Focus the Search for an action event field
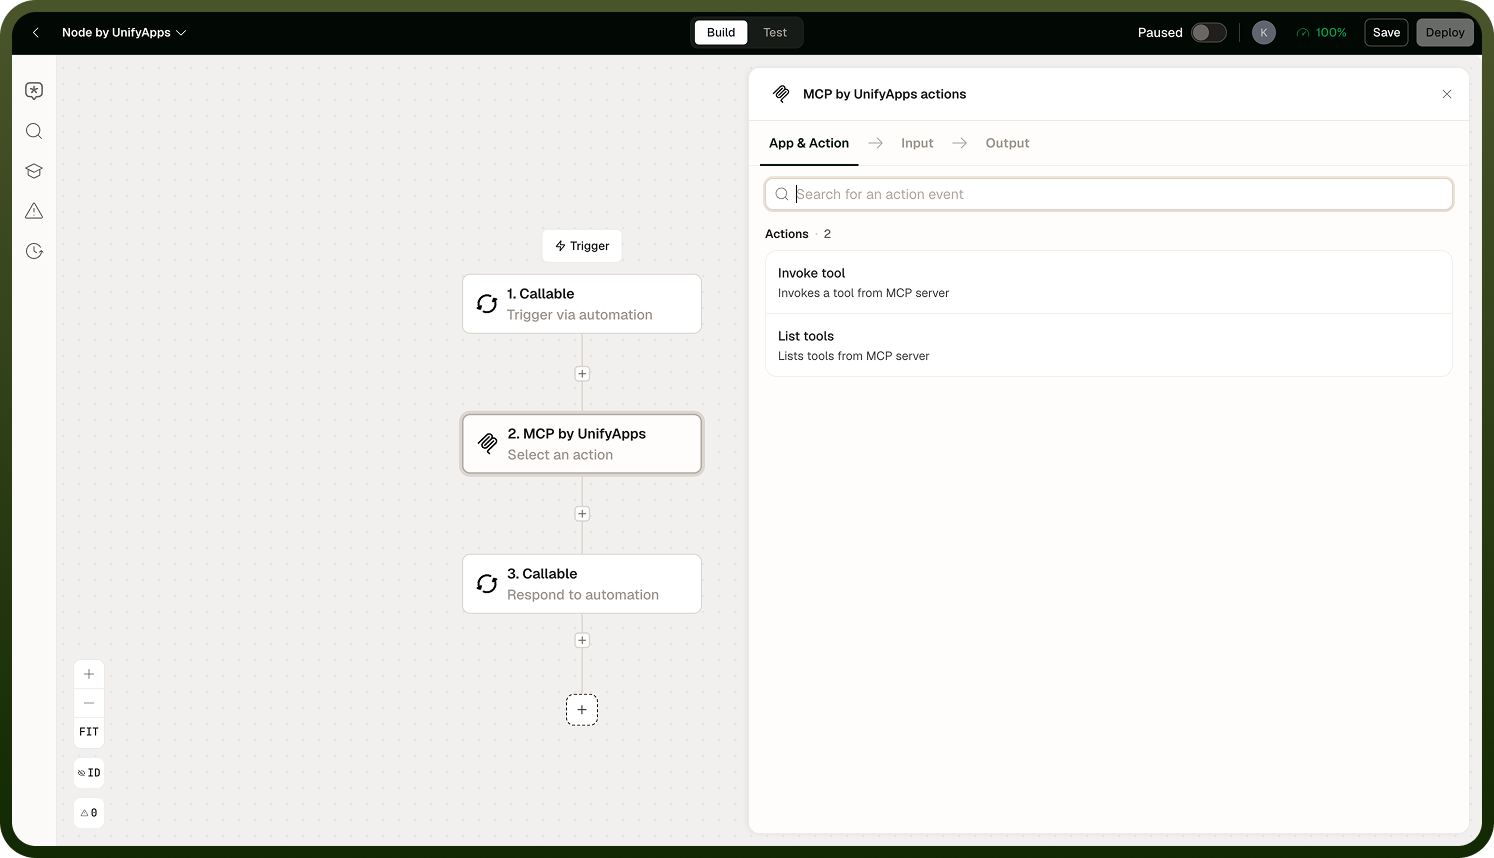 [x=1109, y=194]
